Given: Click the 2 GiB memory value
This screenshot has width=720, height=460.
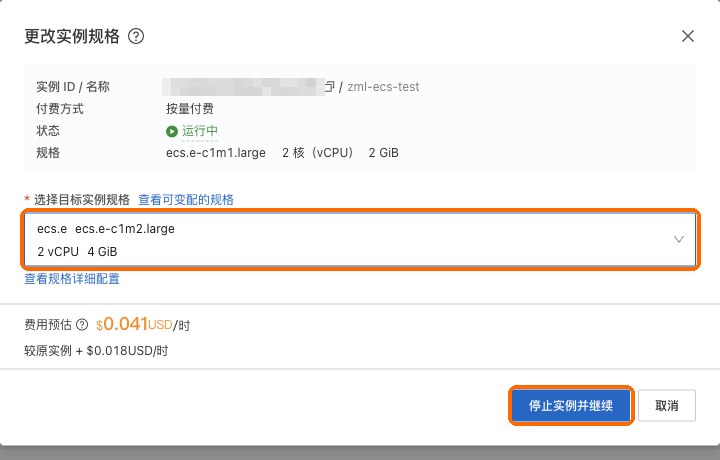Looking at the screenshot, I should [383, 153].
